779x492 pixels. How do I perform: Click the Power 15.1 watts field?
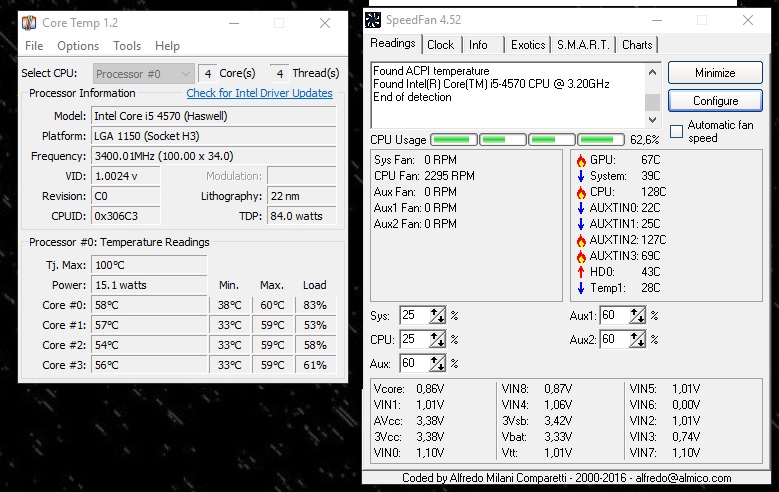click(x=149, y=285)
